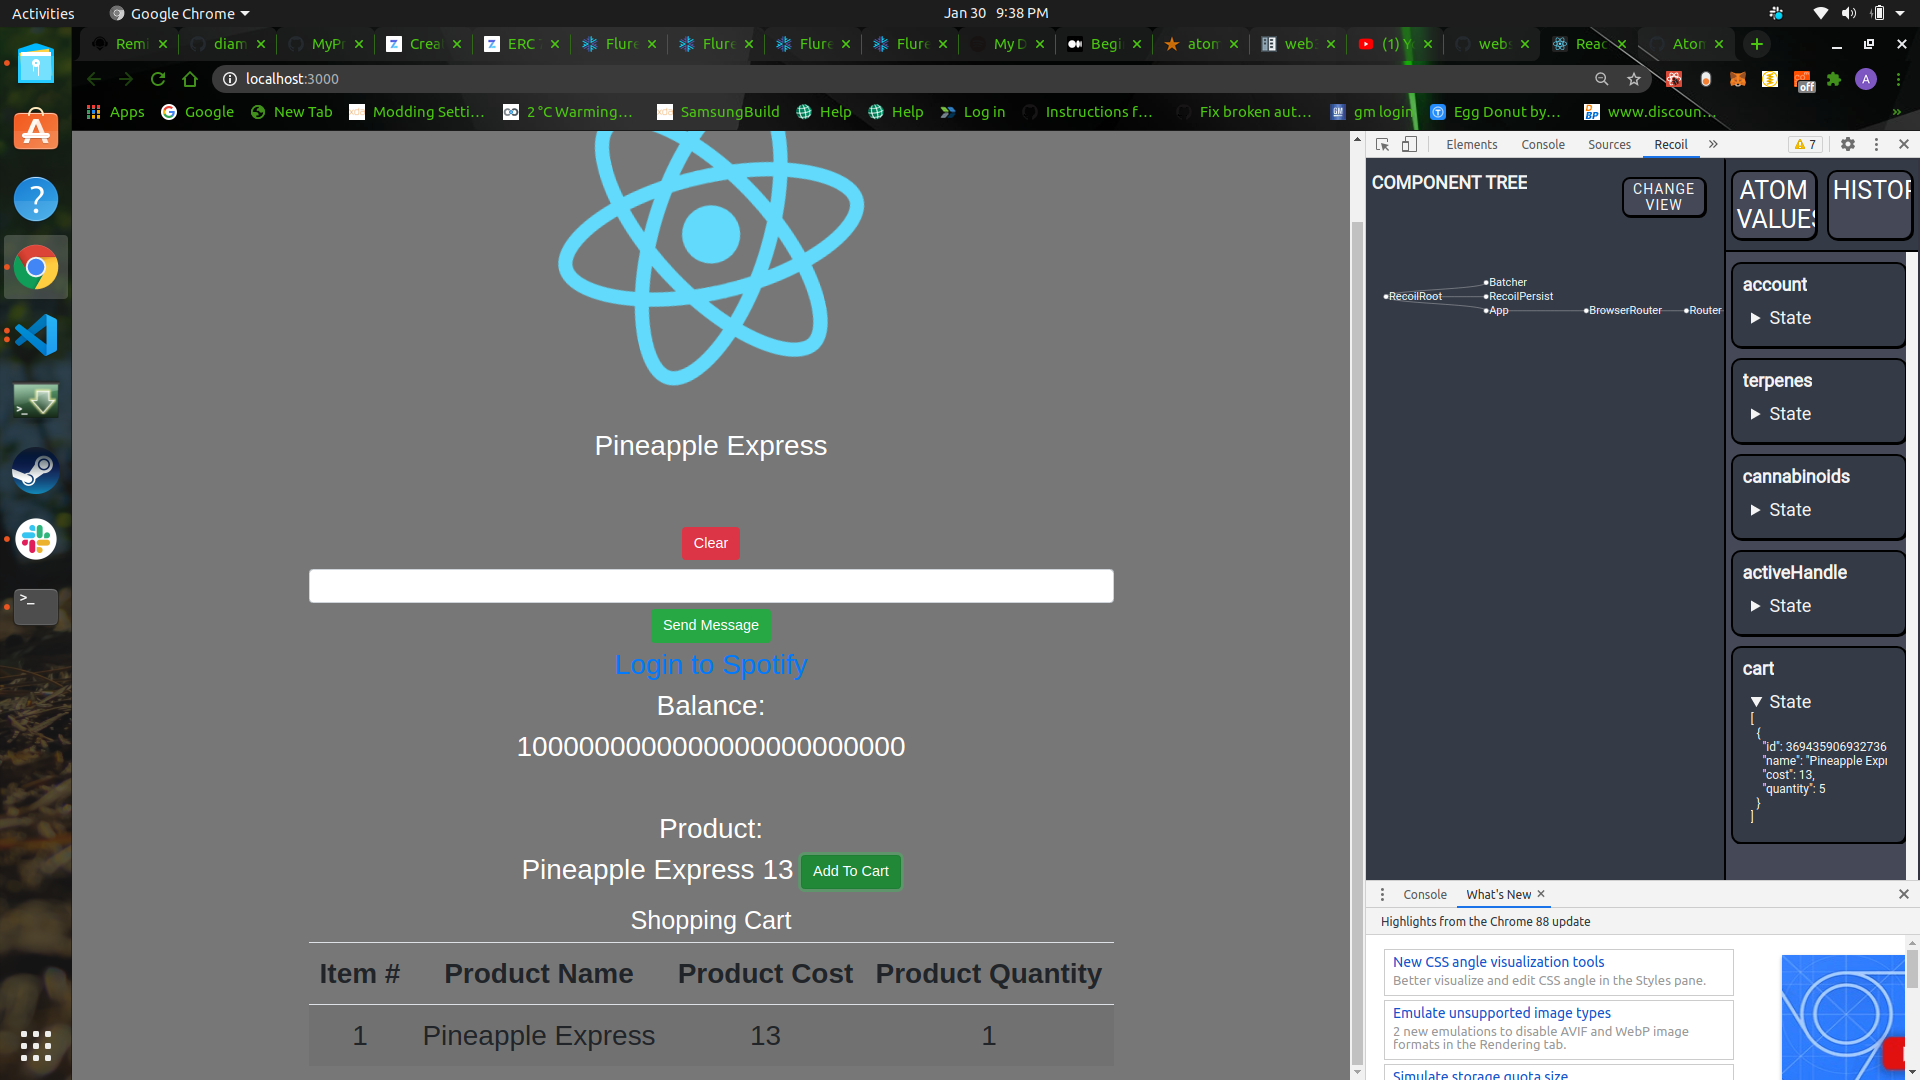The image size is (1920, 1080).
Task: Click the back navigation arrow
Action: pyautogui.click(x=94, y=79)
